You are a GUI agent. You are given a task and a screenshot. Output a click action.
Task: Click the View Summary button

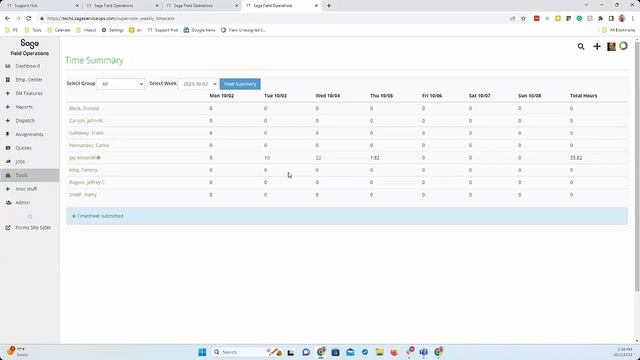pyautogui.click(x=240, y=84)
